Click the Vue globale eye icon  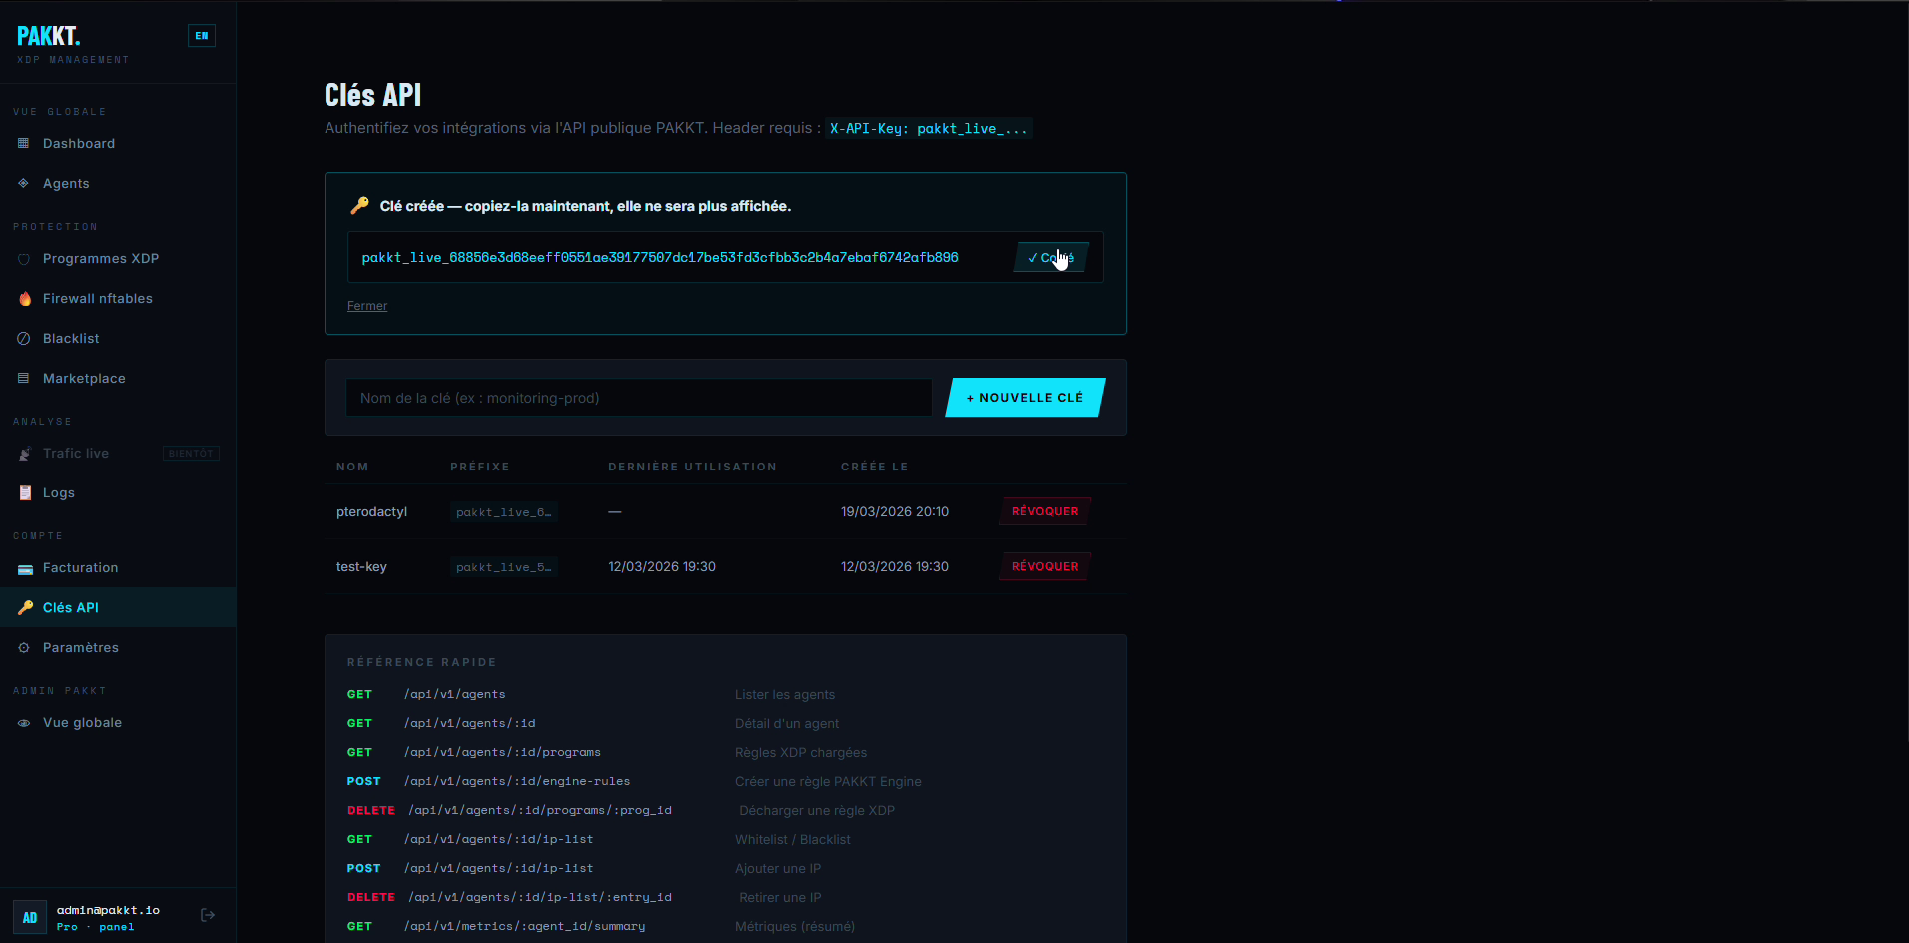pos(24,723)
